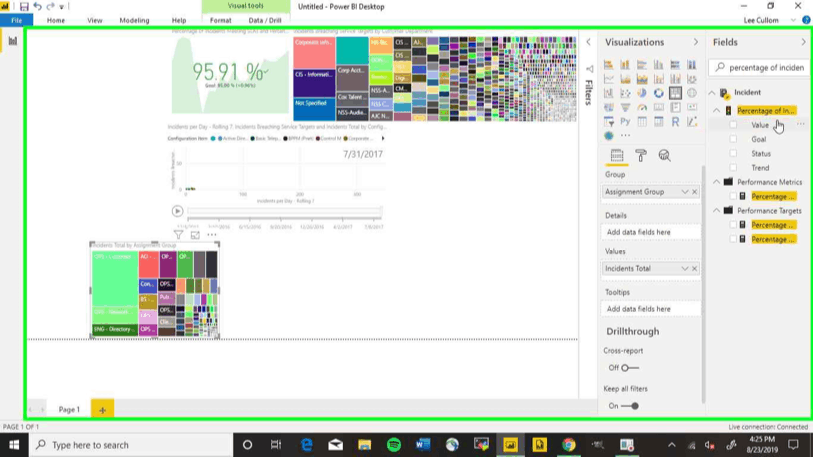Image resolution: width=815 pixels, height=459 pixels.
Task: Select the highlighted Treemap visualization icon
Action: pyautogui.click(x=675, y=94)
